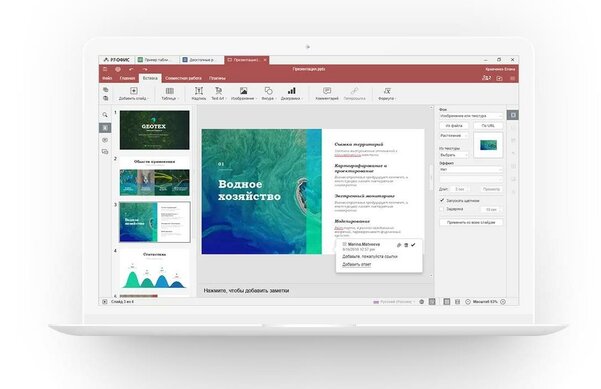Open the texture Выбрать dropdown

(x=453, y=155)
